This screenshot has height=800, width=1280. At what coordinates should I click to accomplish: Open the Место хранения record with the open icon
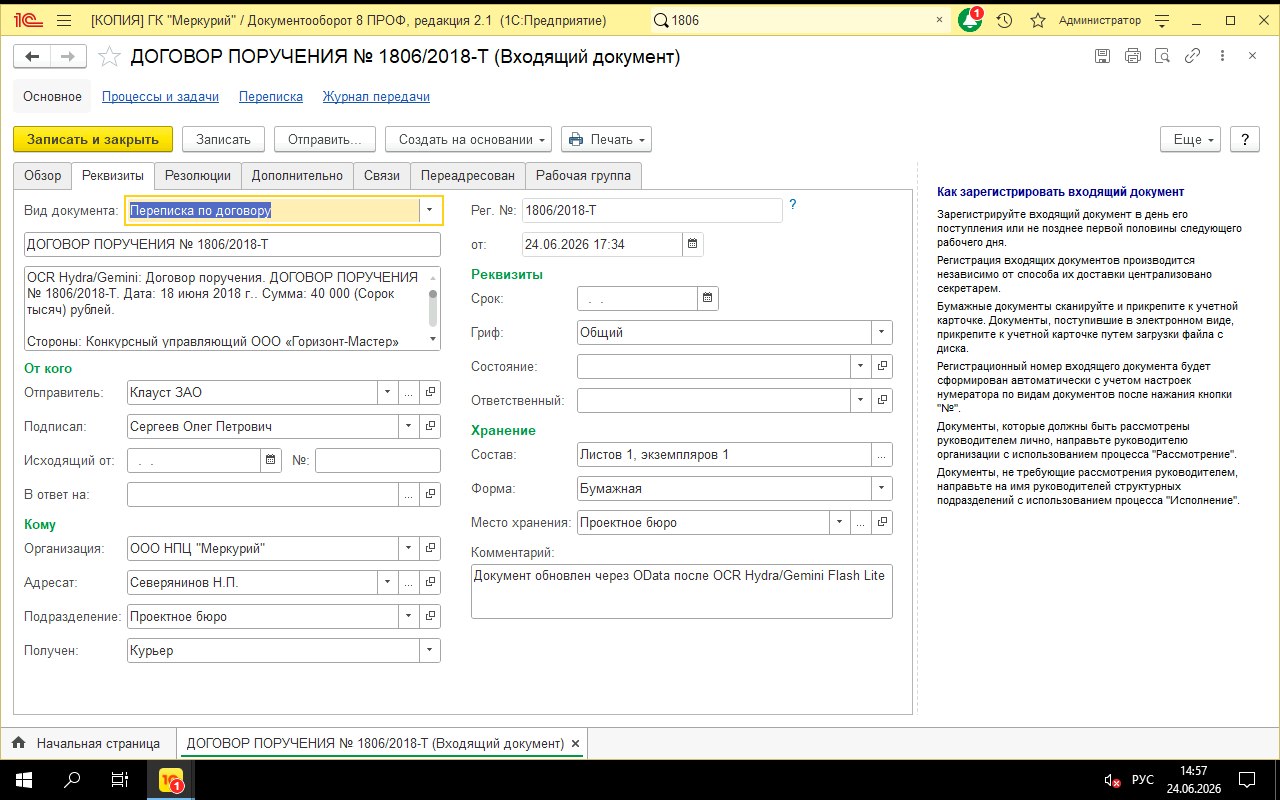point(882,522)
